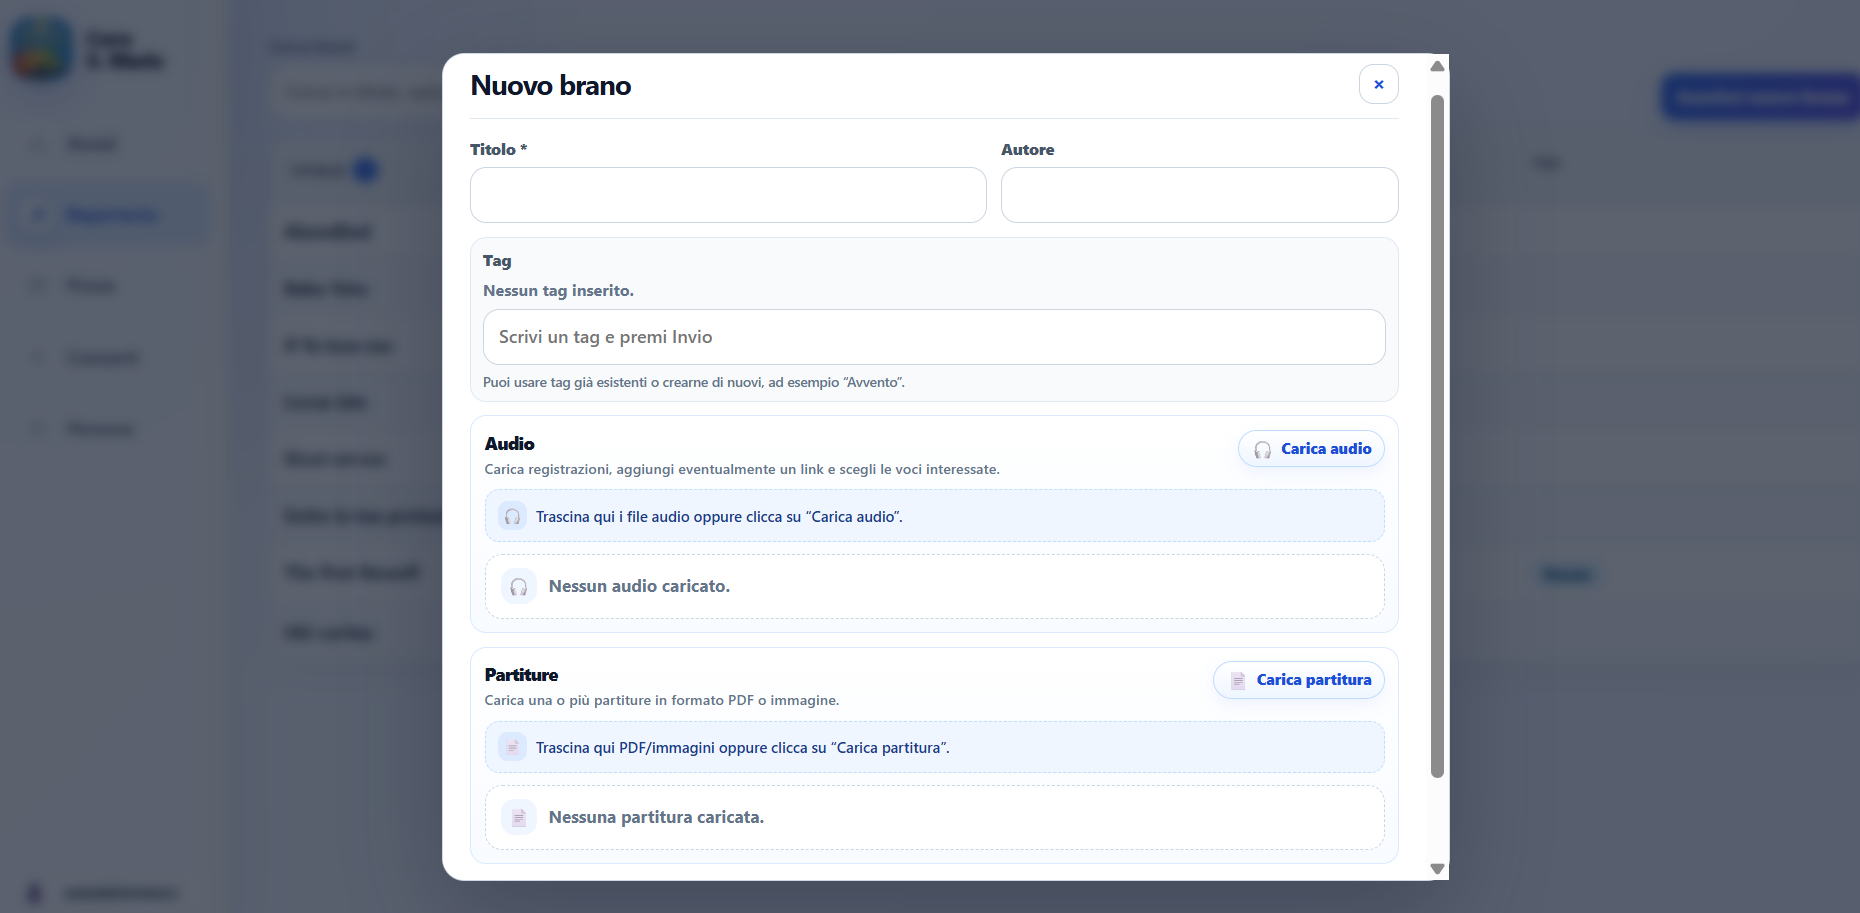The width and height of the screenshot is (1860, 913).
Task: Click the dialog scrollbar down arrow
Action: coord(1437,869)
